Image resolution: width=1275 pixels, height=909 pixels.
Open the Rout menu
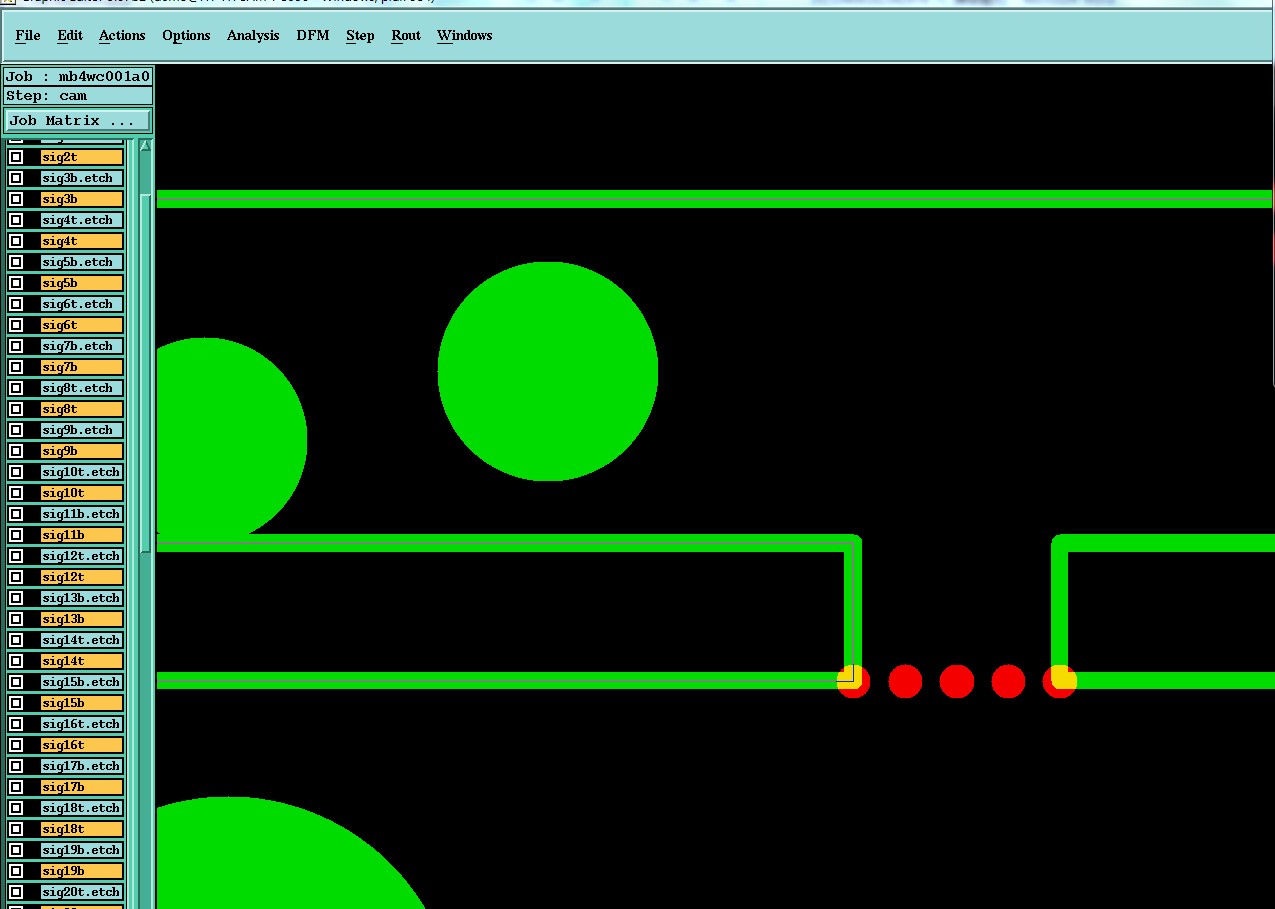pos(406,35)
